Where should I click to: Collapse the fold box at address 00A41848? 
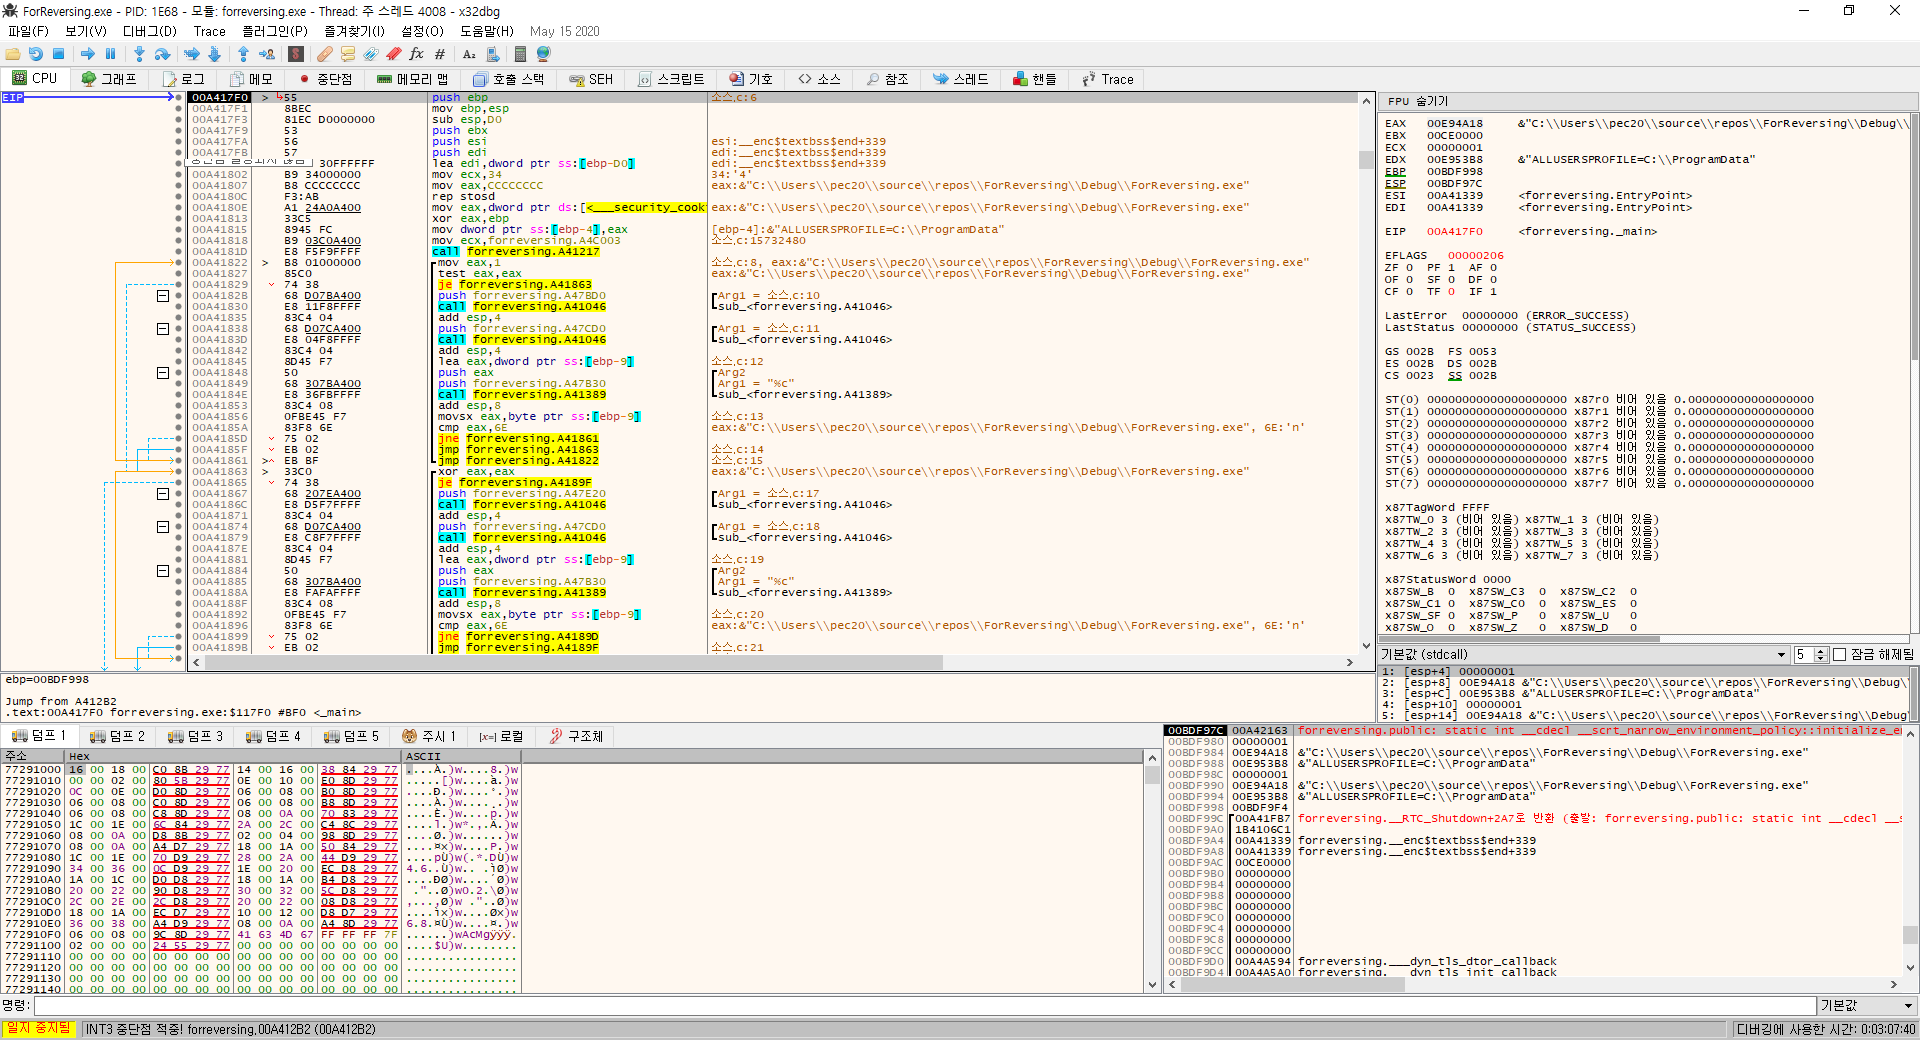coord(163,373)
